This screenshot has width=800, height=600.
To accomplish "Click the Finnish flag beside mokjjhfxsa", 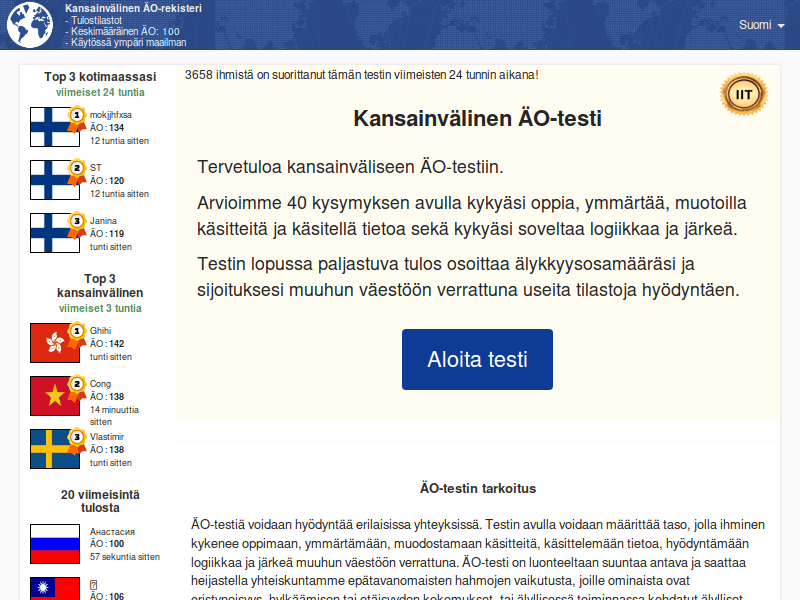I will 53,128.
